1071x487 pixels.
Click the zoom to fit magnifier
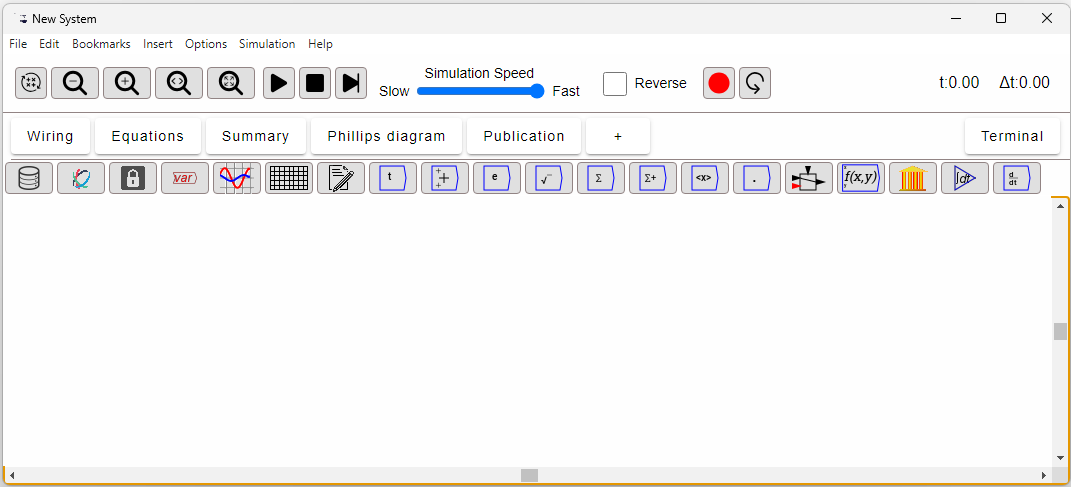click(231, 83)
